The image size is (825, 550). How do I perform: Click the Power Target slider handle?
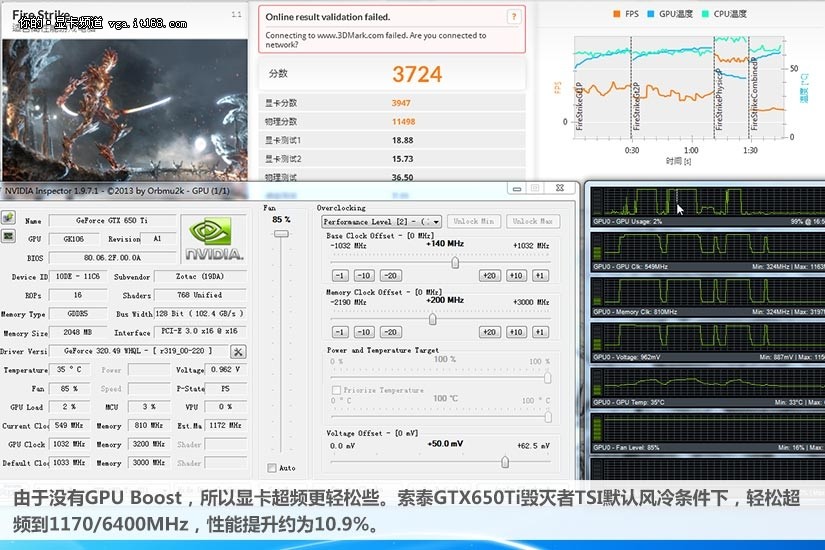click(x=548, y=377)
